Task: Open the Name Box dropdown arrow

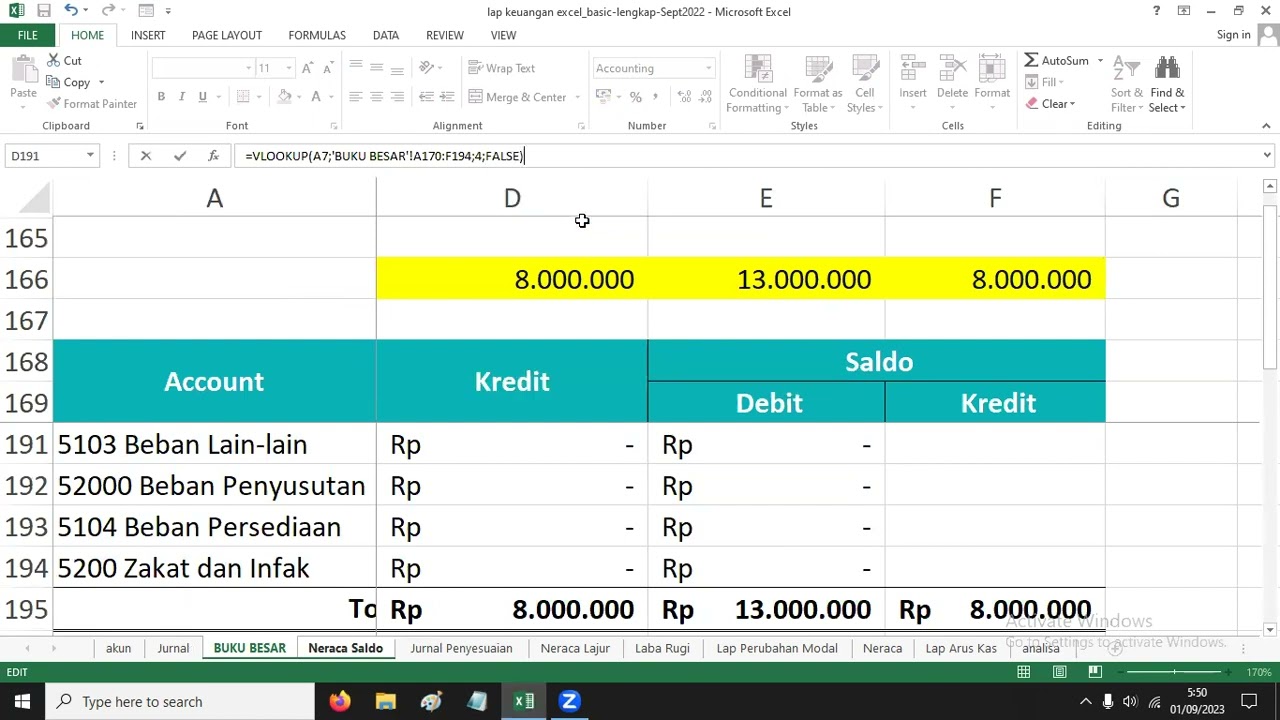Action: click(90, 156)
